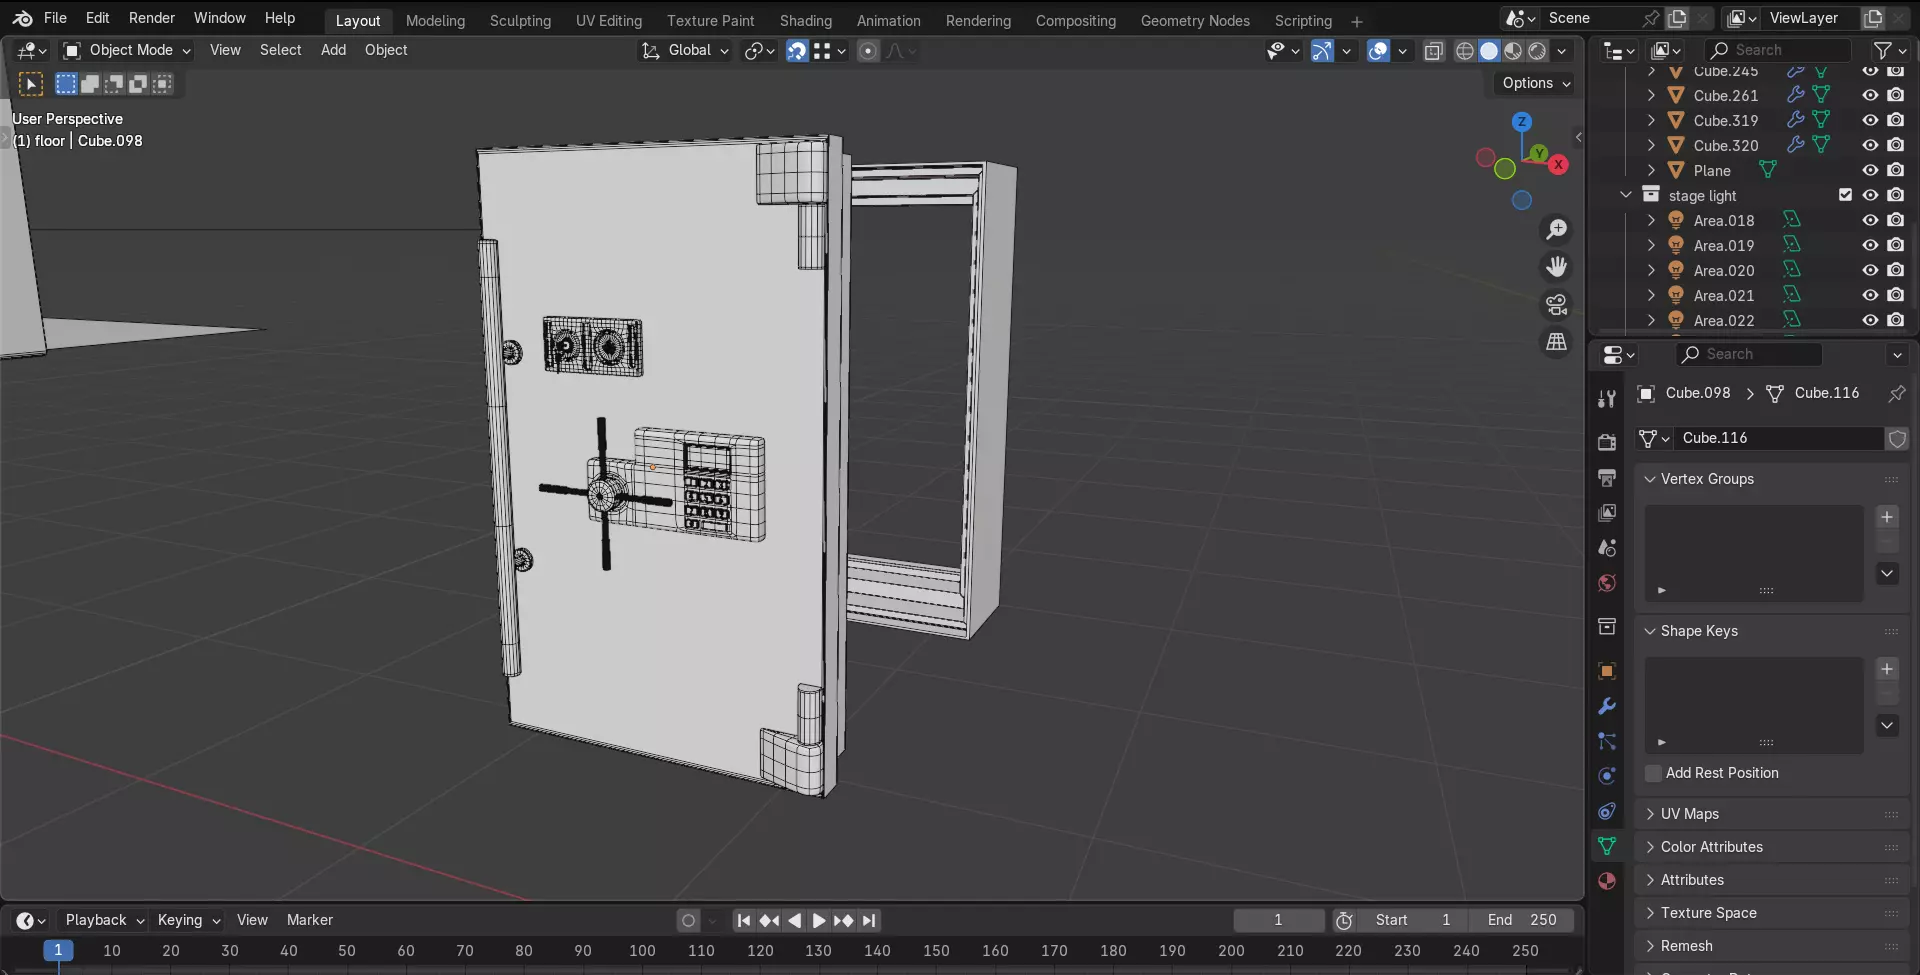Open the View Layer properties tab

(1607, 512)
